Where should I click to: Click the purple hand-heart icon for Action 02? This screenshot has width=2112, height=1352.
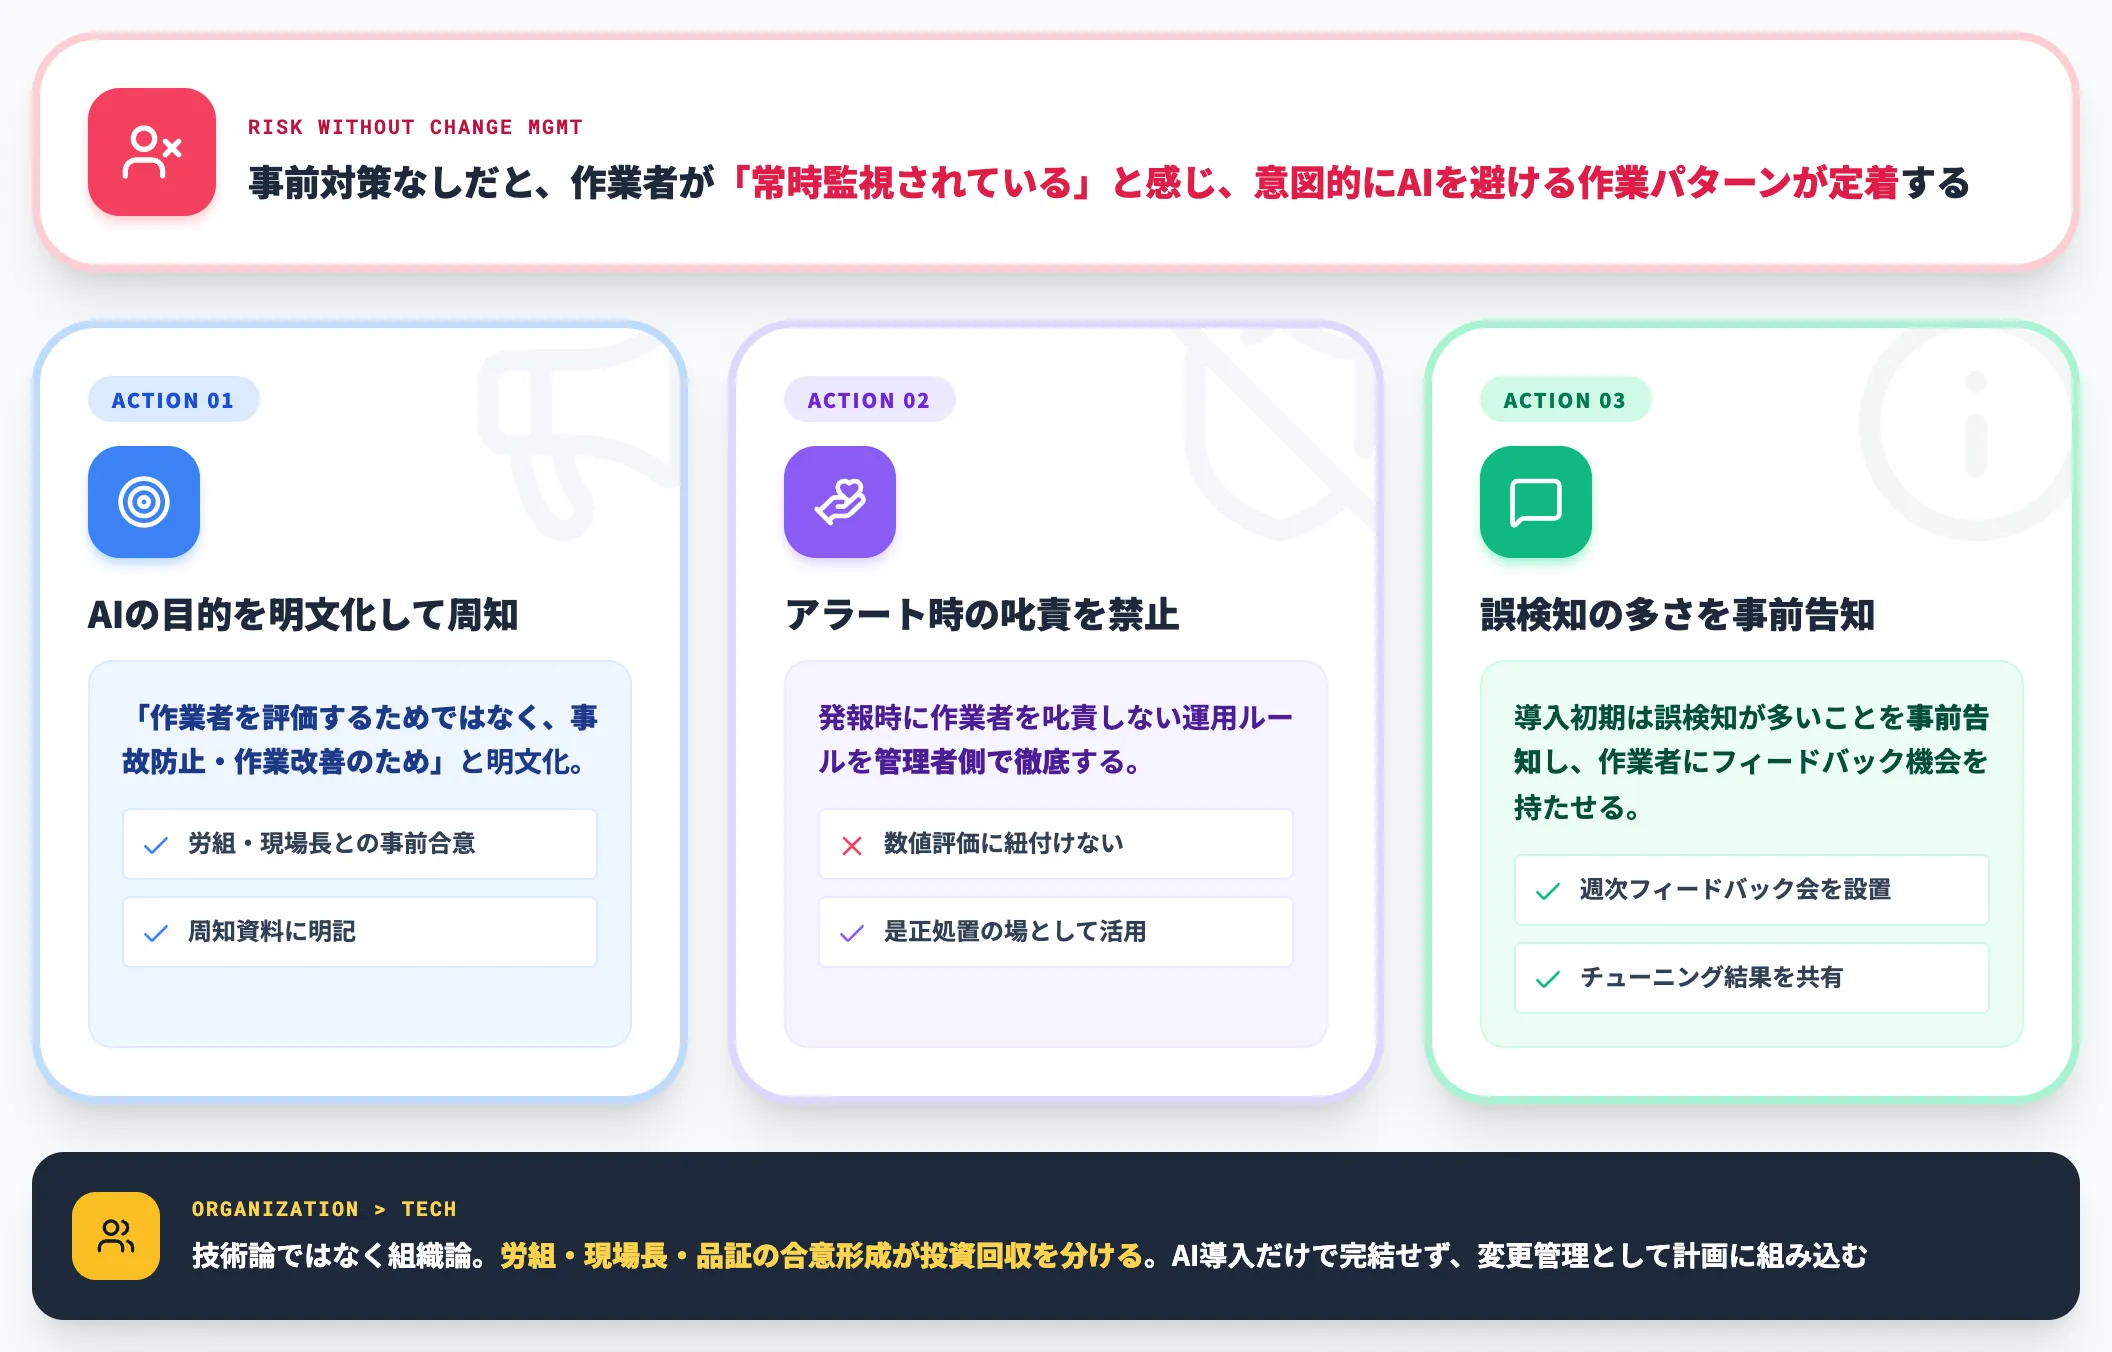coord(840,502)
